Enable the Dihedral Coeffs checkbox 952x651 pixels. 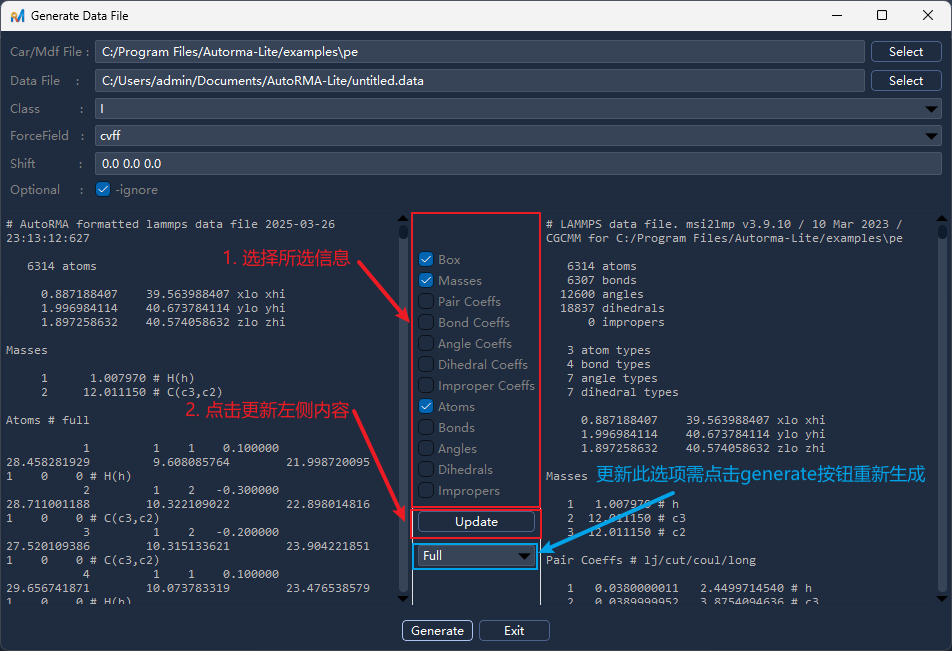(426, 365)
